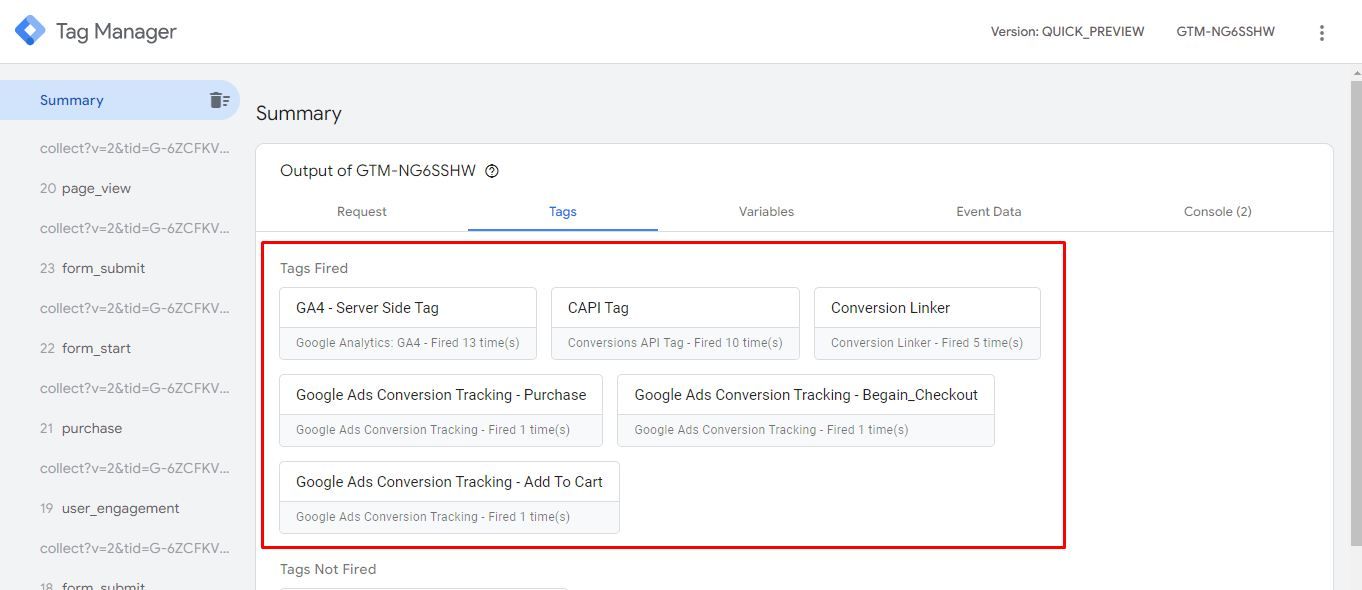
Task: Open the Console (2) tab
Action: (1217, 211)
